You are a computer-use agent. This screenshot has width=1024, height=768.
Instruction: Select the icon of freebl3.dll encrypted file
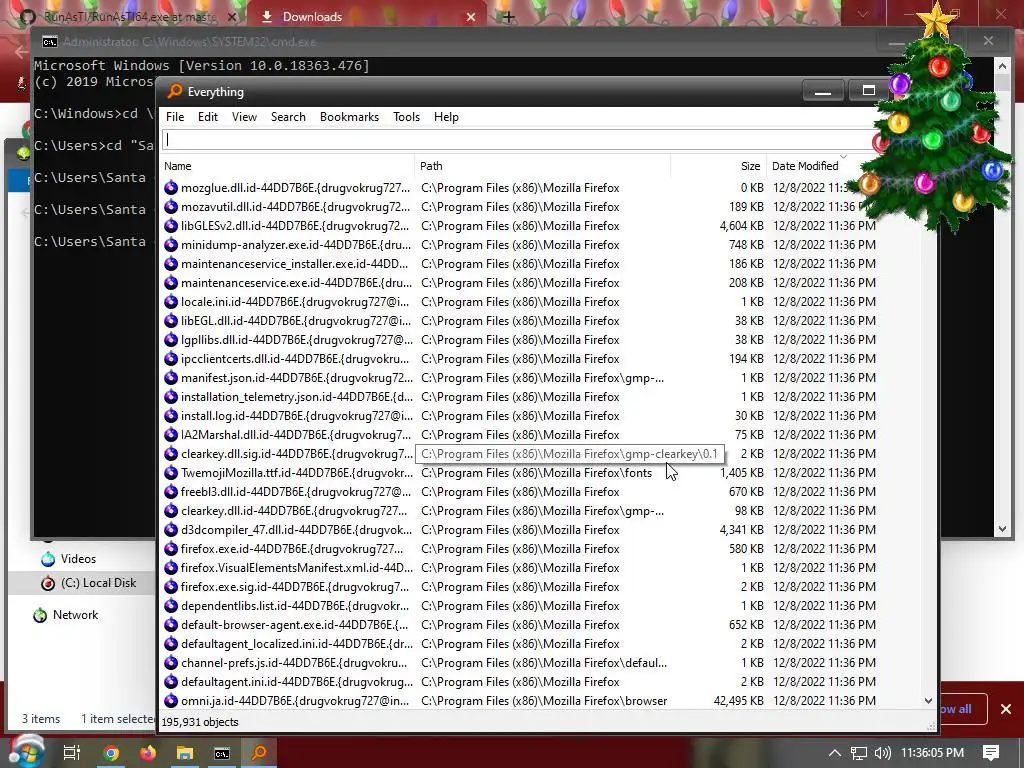pyautogui.click(x=170, y=492)
